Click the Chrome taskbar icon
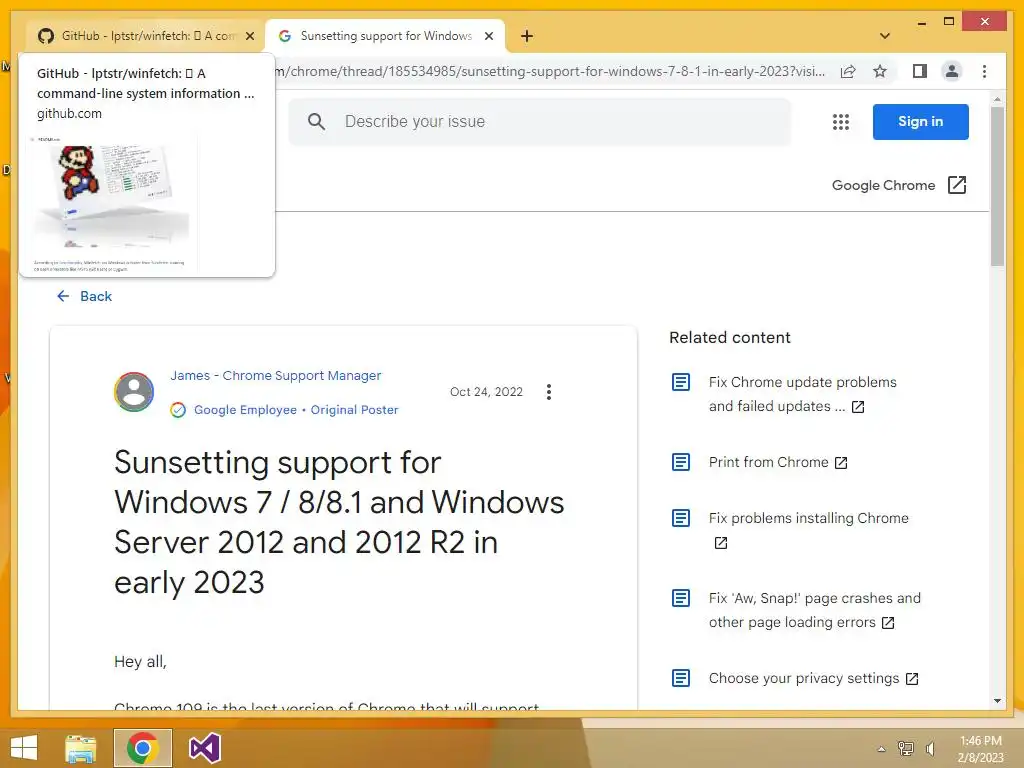Screen dimensions: 1024x768 [x=142, y=748]
